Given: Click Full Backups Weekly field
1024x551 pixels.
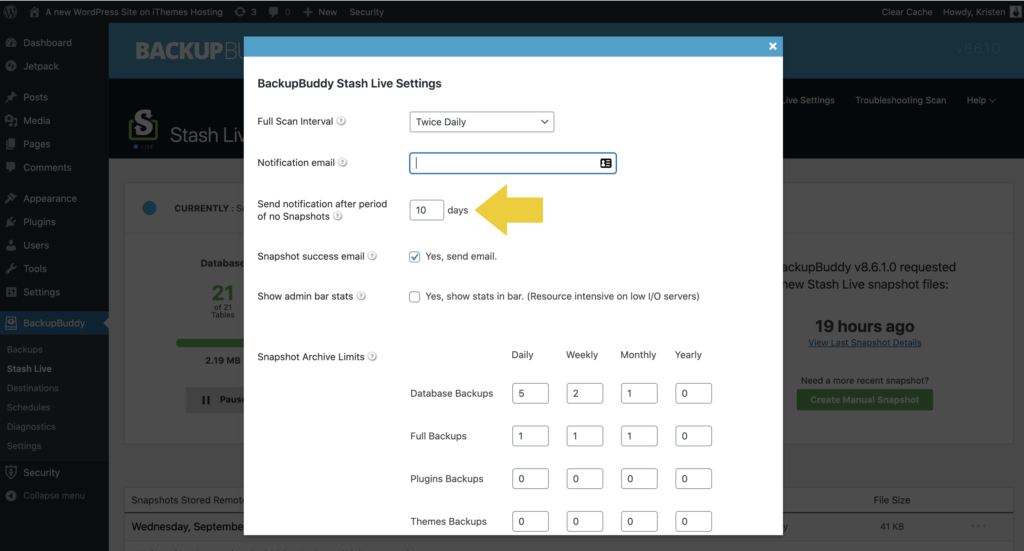Looking at the screenshot, I should (584, 435).
